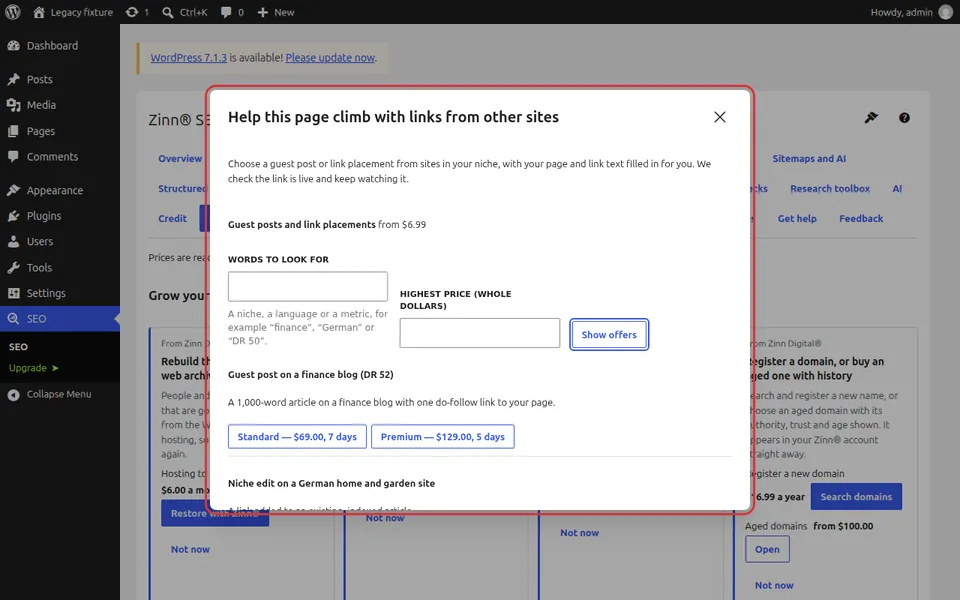
Task: Click Not now under the Restore card
Action: coord(190,549)
